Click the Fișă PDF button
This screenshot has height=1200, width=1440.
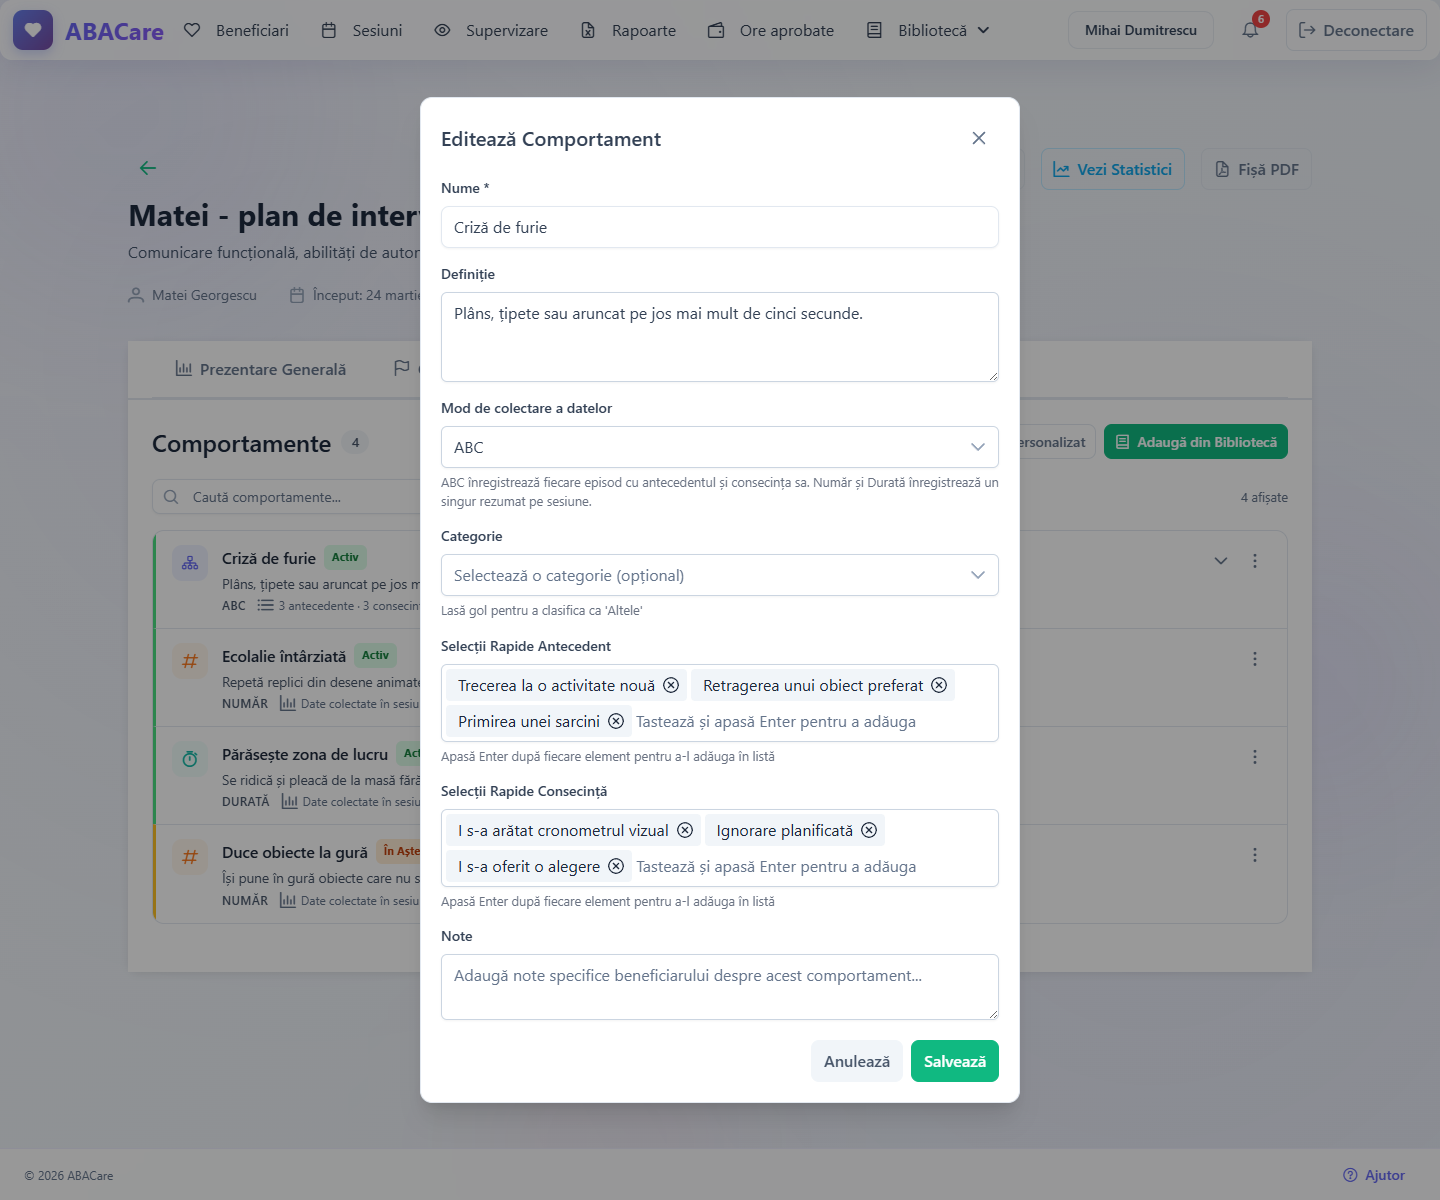1257,169
